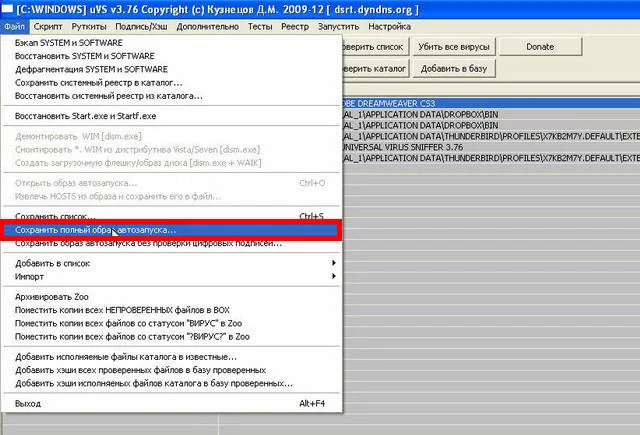The height and width of the screenshot is (435, 640).
Task: Choose Сохранить список menu item
Action: point(171,216)
